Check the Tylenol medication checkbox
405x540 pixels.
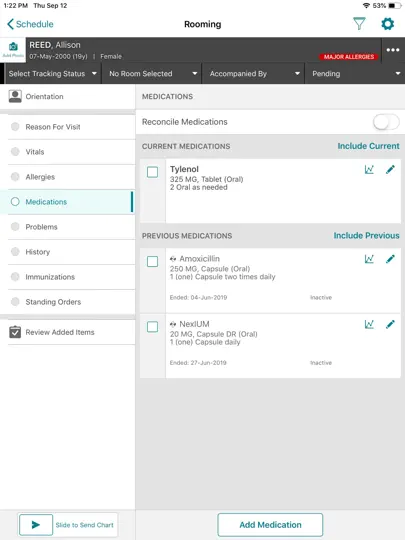[x=153, y=172]
